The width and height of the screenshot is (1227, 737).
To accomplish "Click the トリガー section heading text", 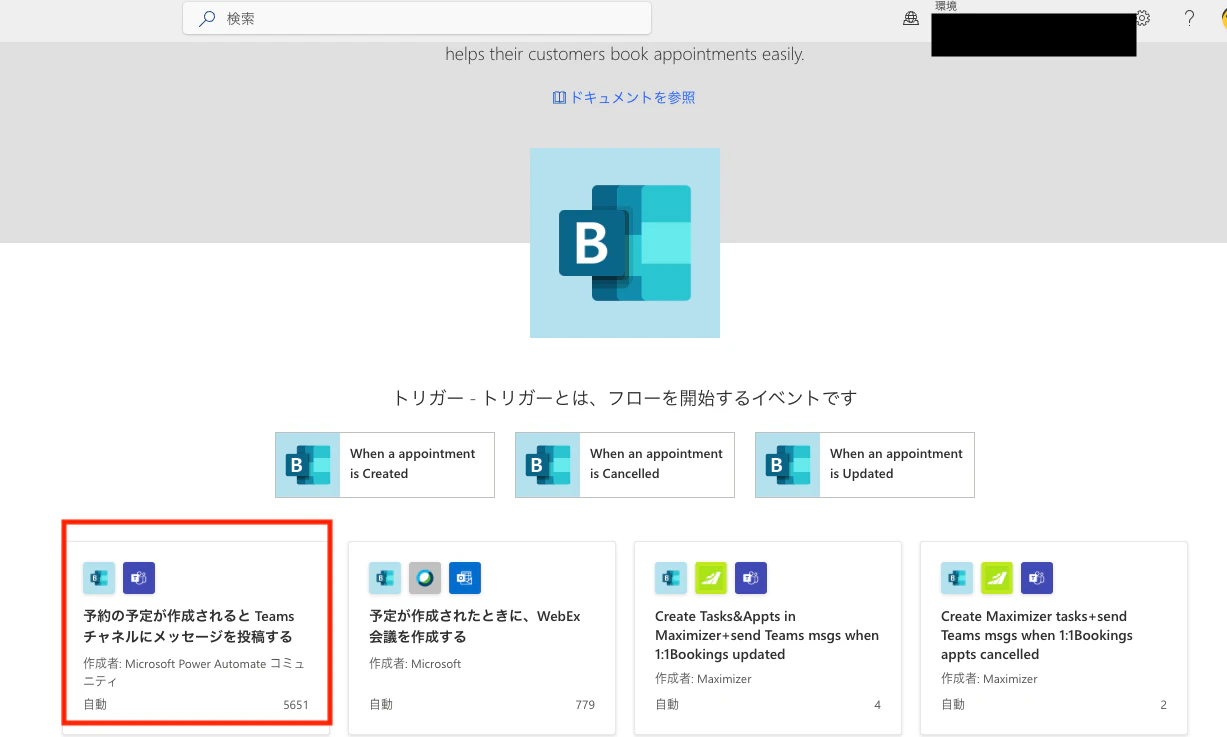I will 625,398.
